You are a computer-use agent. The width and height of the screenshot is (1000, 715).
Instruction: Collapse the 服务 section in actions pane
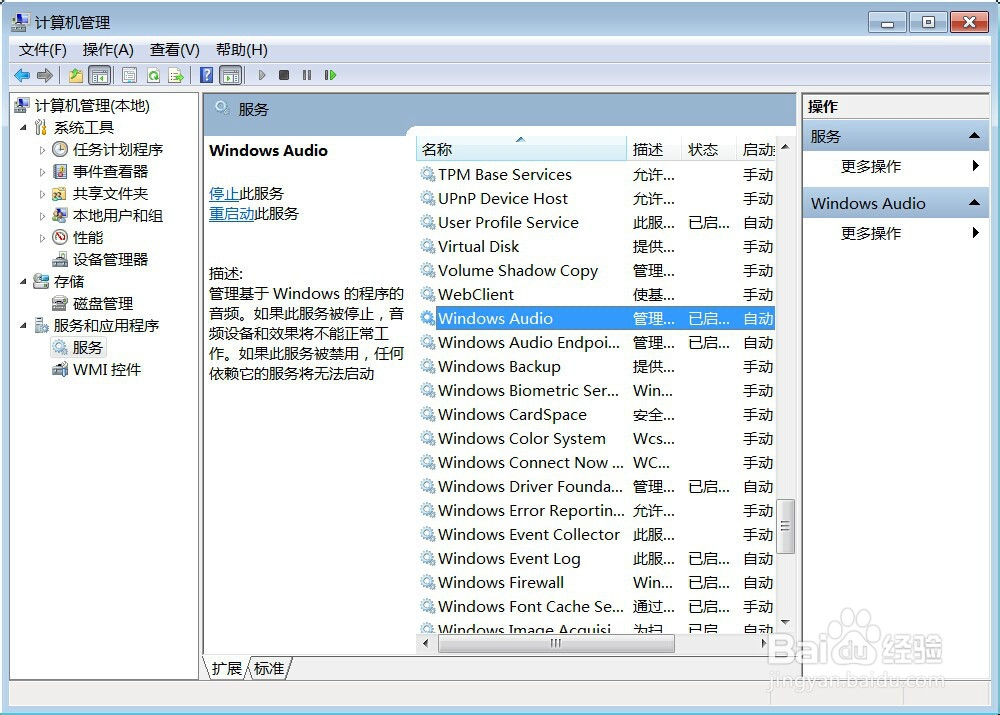click(x=974, y=135)
